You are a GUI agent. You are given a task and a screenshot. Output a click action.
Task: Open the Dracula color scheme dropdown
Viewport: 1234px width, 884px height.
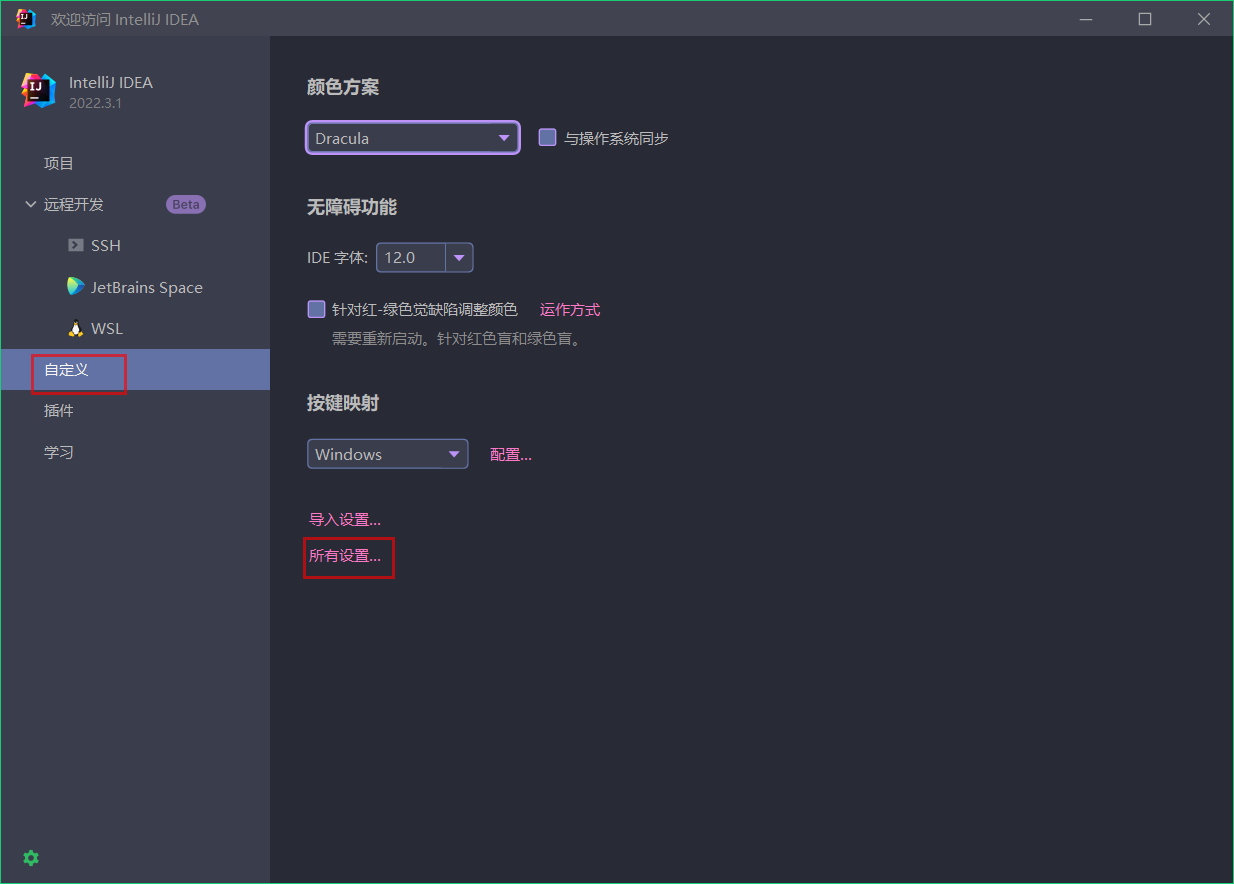[412, 138]
